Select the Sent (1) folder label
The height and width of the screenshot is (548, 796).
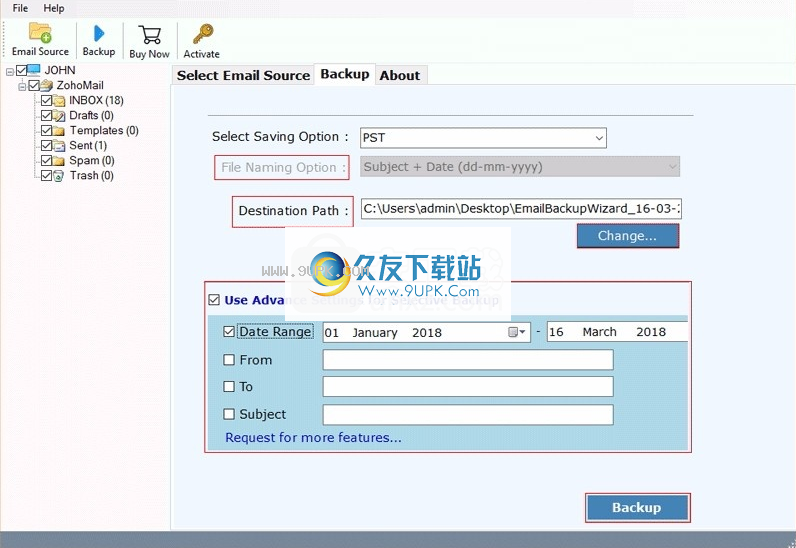coord(88,145)
